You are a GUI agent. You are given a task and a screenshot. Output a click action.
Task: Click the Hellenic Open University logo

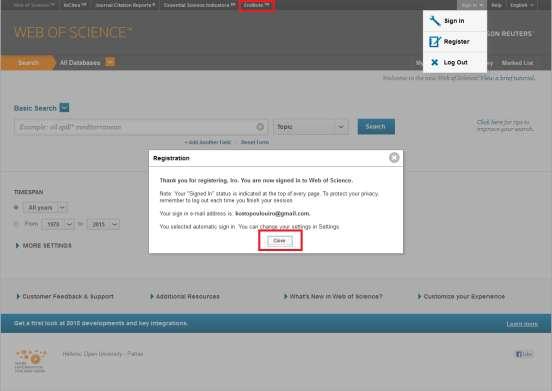[x=31, y=361]
